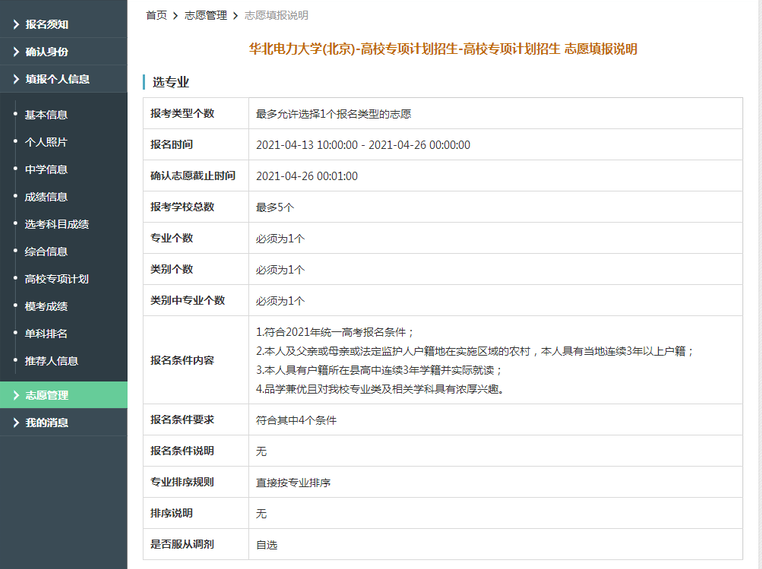The height and width of the screenshot is (569, 762).
Task: Open 个人照片 in the sidebar
Action: click(46, 142)
